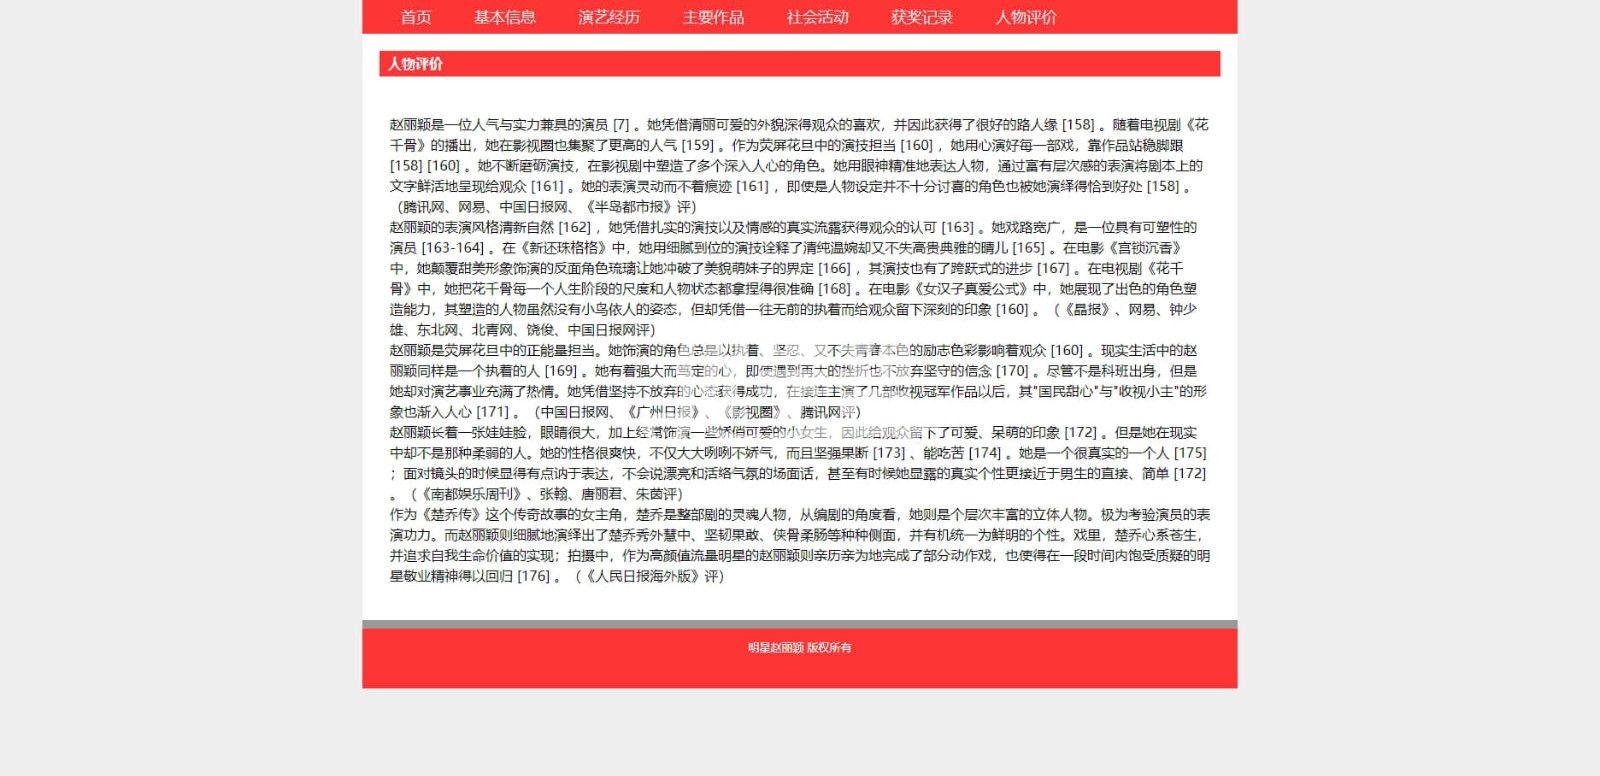Open the 首页 navigation tab
The width and height of the screenshot is (1600, 776).
(415, 17)
